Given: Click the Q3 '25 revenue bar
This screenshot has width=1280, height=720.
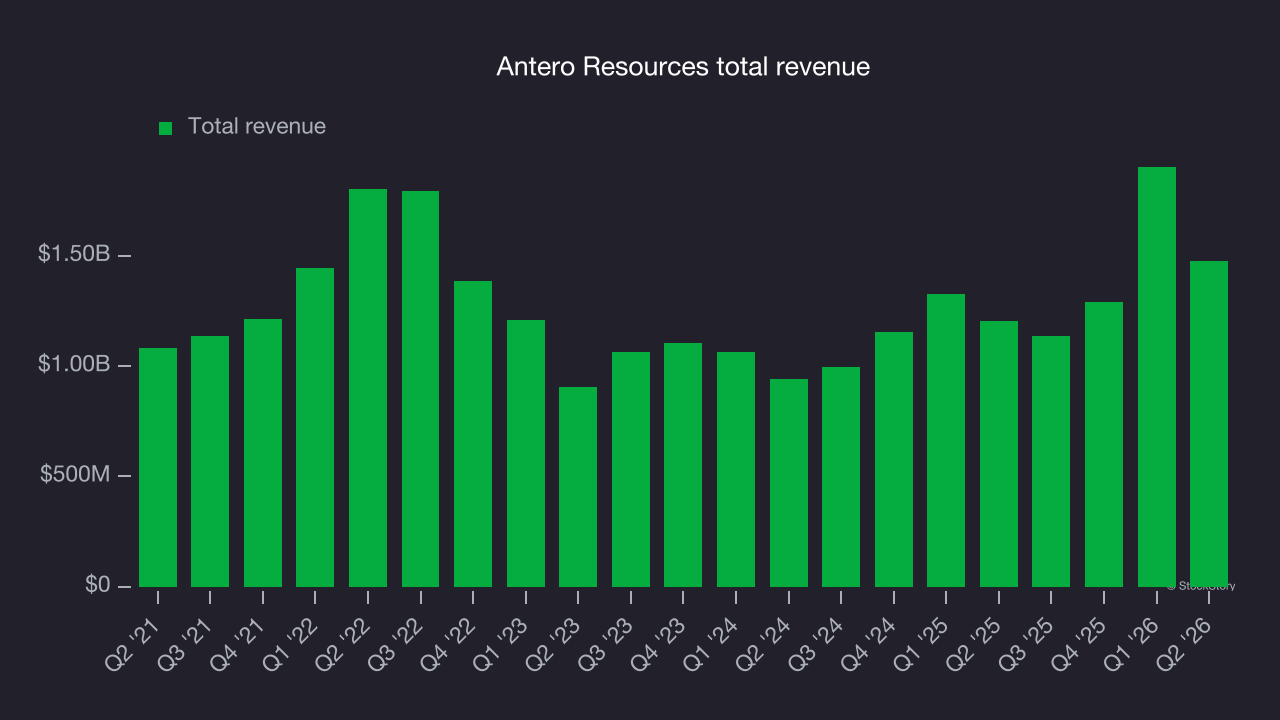Looking at the screenshot, I should 1051,461.
